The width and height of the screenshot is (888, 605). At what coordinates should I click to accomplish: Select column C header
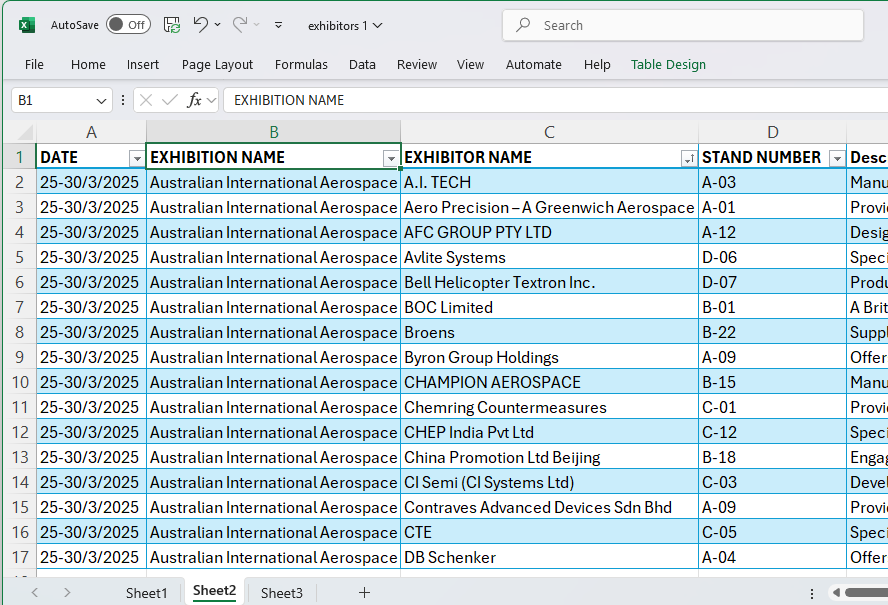click(549, 132)
